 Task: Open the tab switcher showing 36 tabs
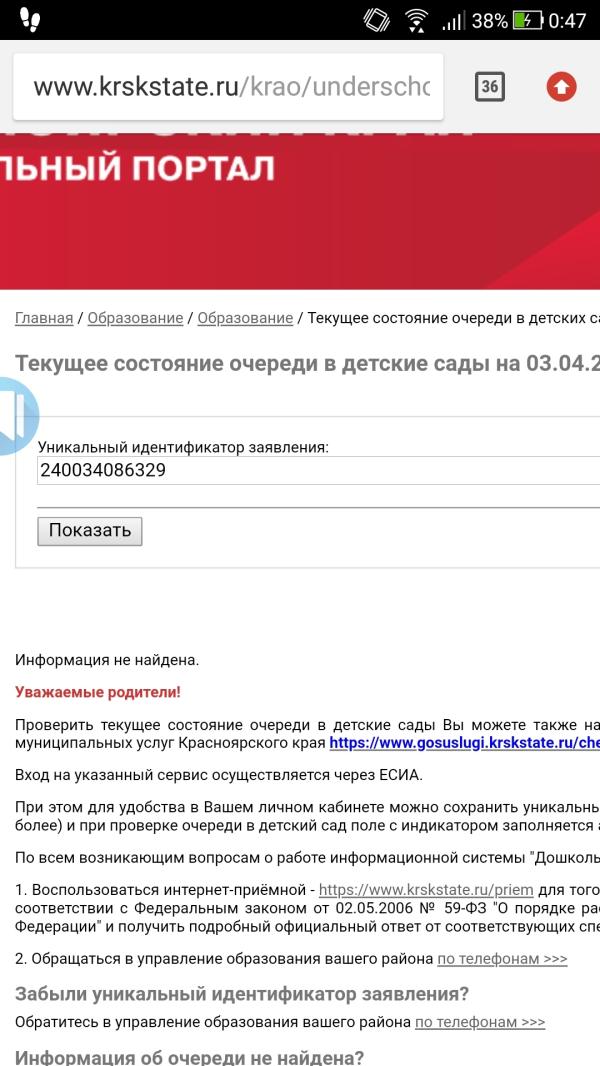coord(489,87)
